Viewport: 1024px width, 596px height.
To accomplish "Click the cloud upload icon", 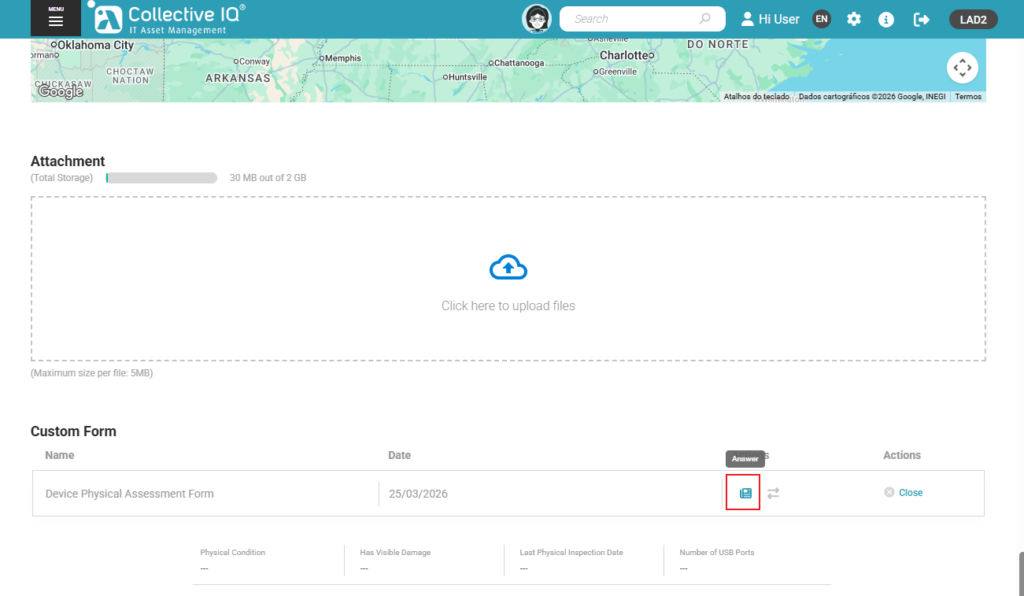I will point(508,268).
